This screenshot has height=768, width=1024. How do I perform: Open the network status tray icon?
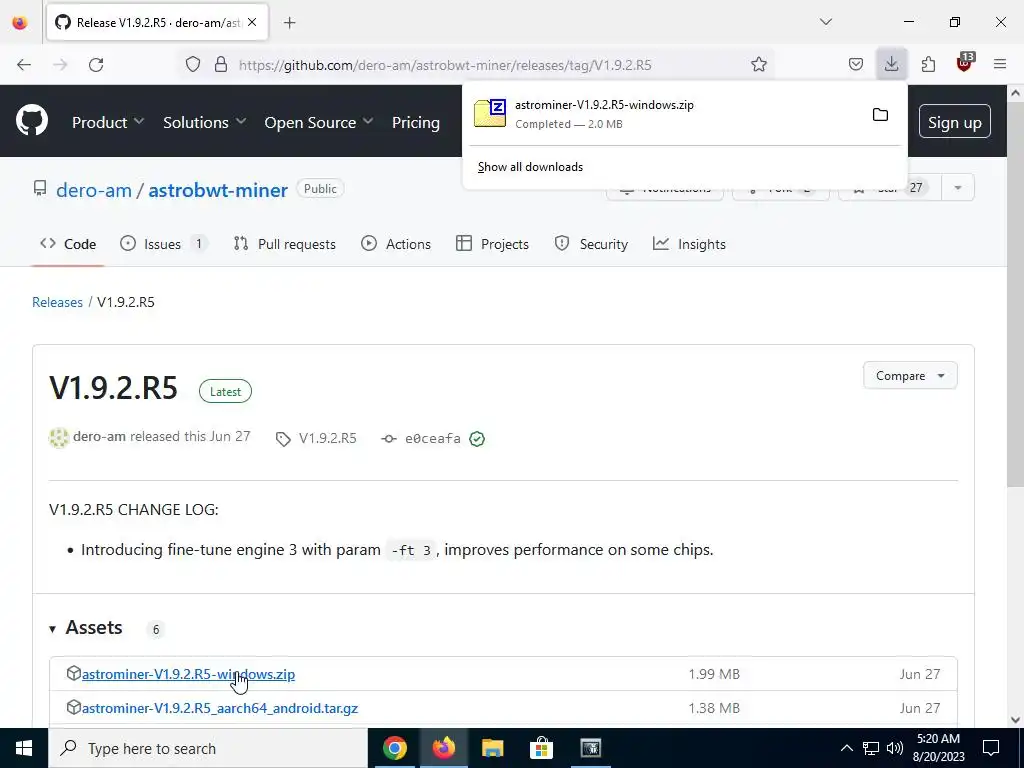pos(871,748)
